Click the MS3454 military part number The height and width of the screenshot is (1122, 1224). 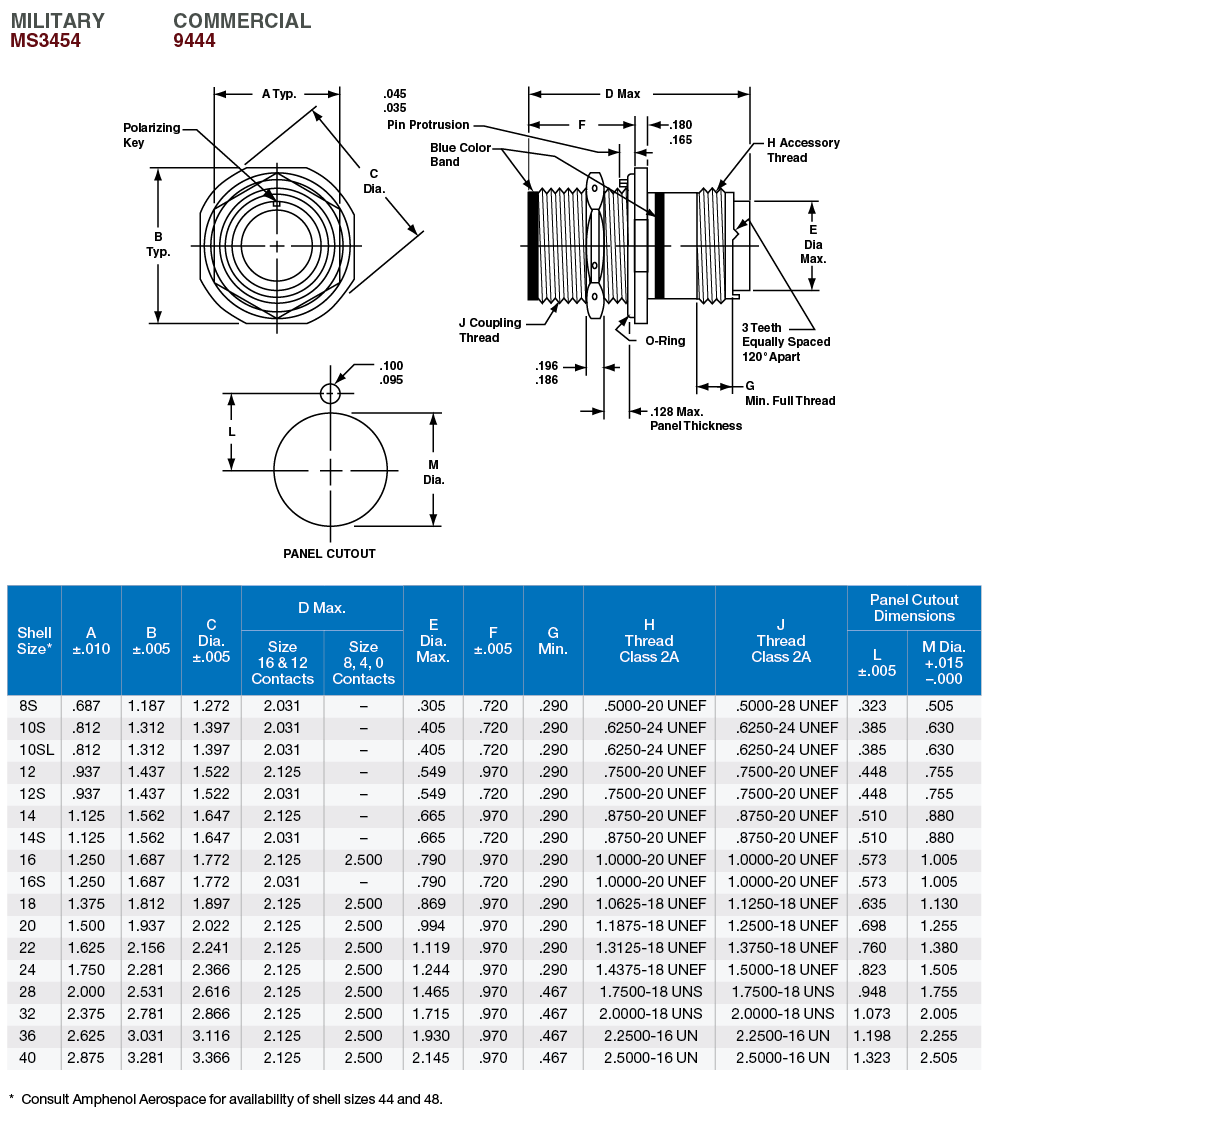click(x=45, y=41)
